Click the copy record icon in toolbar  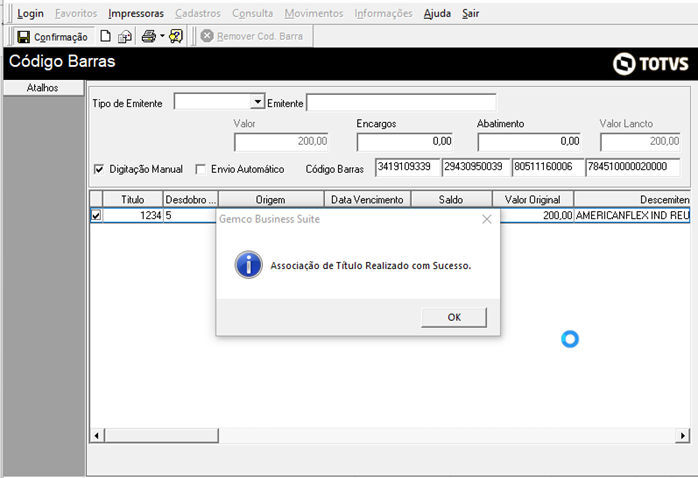[x=125, y=36]
